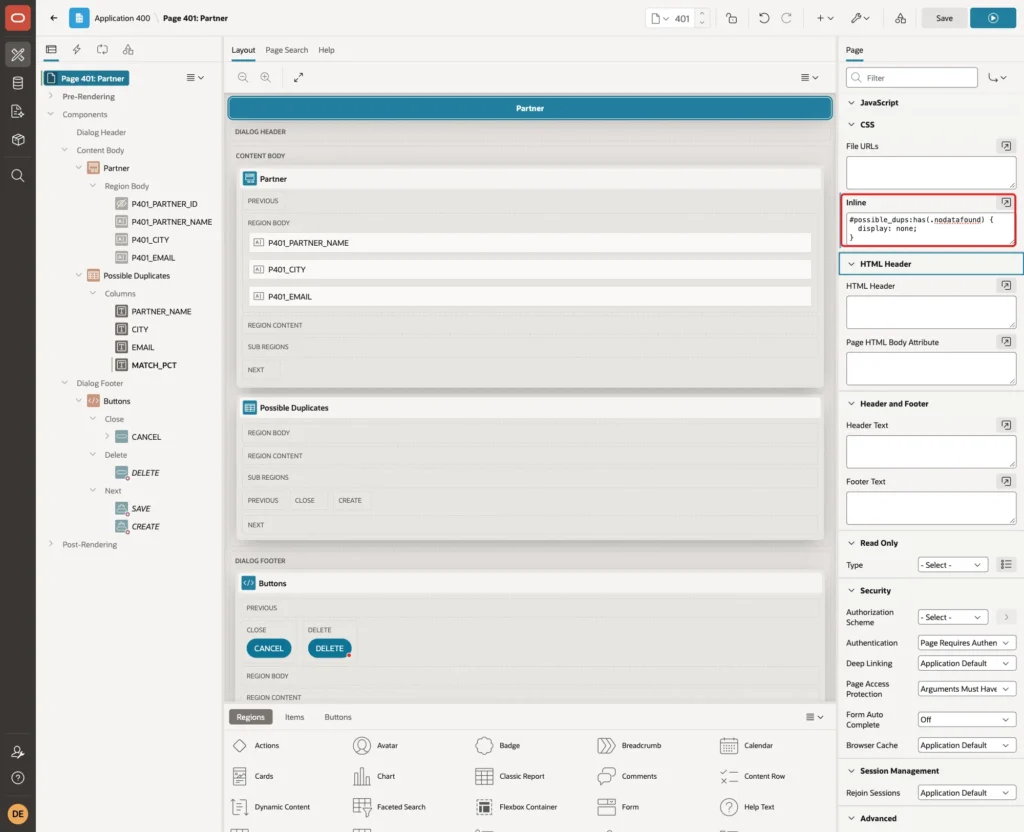
Task: Click the property Filter search field
Action: [x=912, y=78]
